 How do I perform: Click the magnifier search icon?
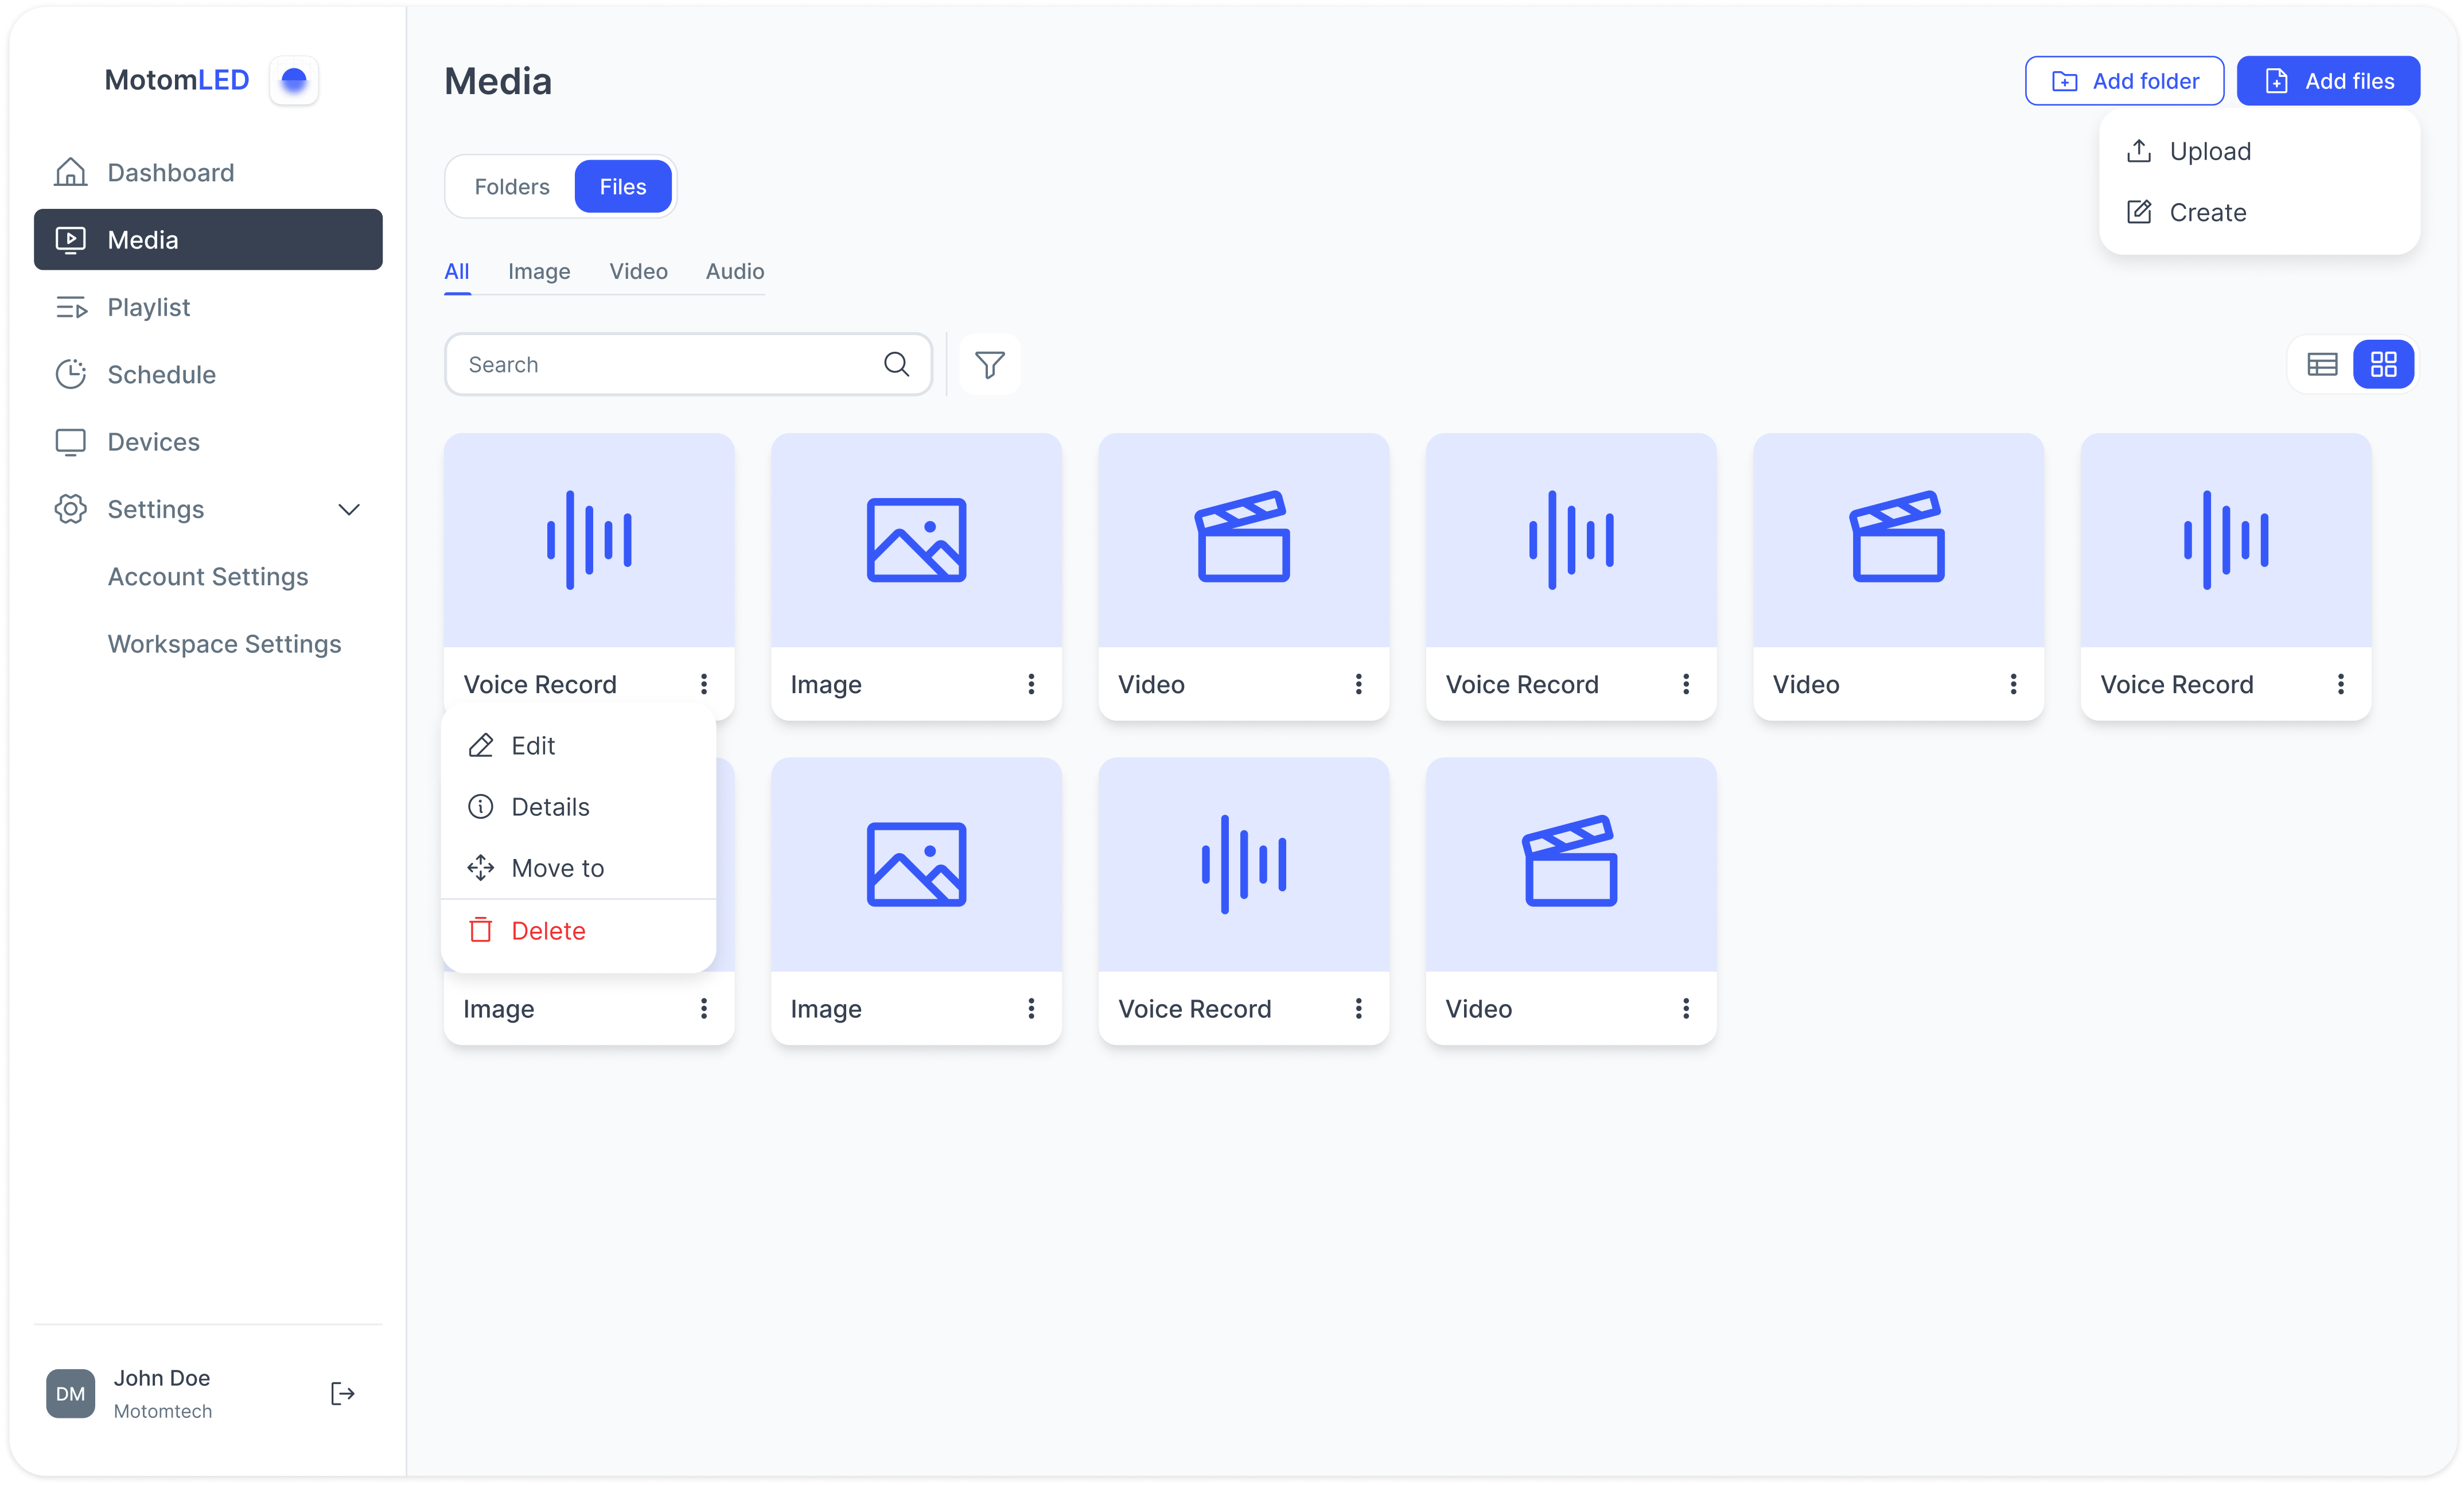[896, 364]
